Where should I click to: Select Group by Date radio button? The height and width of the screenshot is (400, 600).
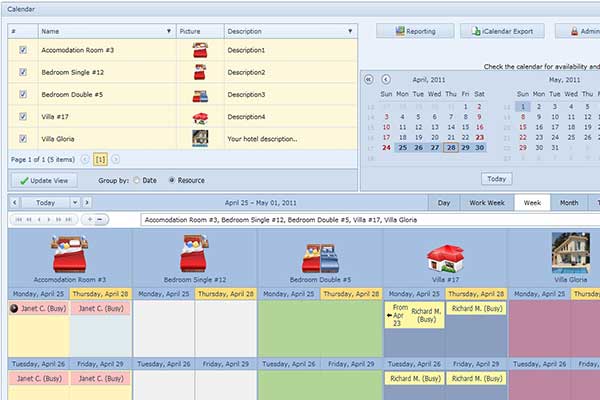pyautogui.click(x=137, y=180)
